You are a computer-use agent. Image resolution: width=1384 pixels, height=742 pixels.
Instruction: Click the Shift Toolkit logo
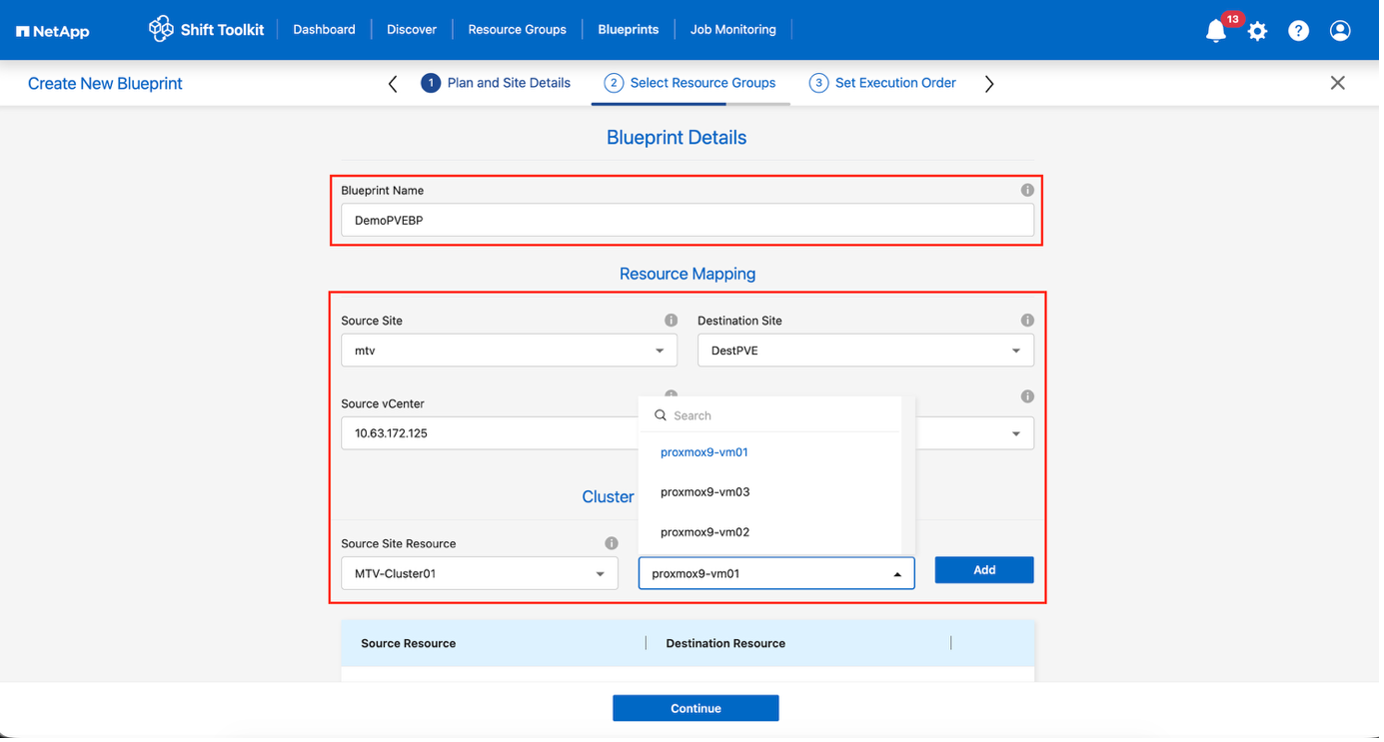(206, 29)
